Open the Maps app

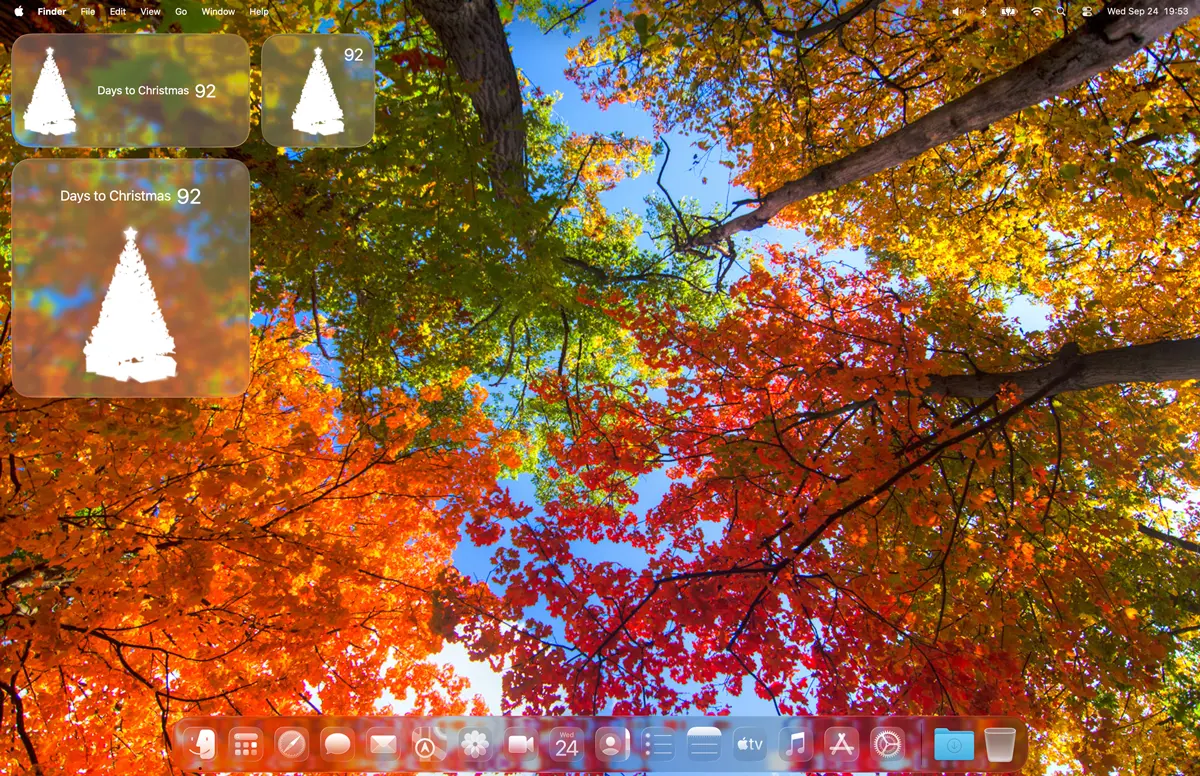[426, 744]
